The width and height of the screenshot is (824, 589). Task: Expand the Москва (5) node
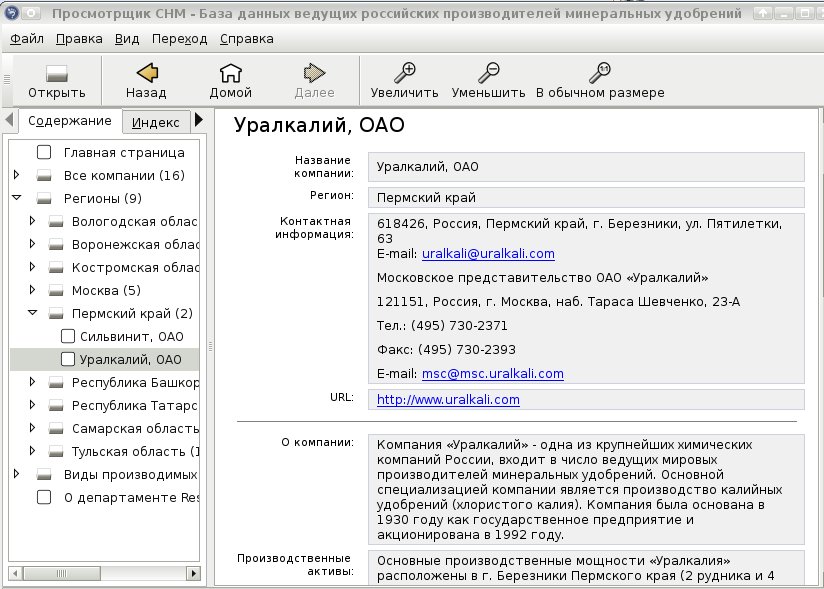click(32, 290)
